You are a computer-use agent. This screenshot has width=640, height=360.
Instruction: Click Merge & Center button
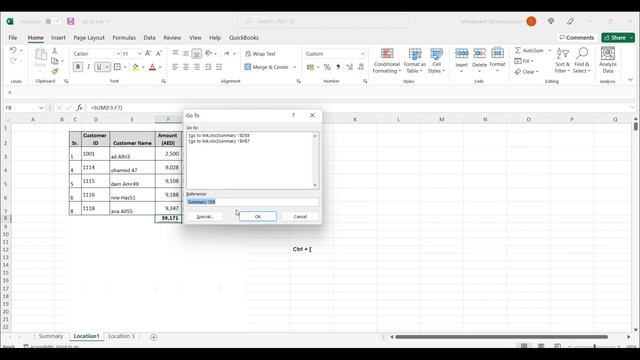[x=267, y=67]
